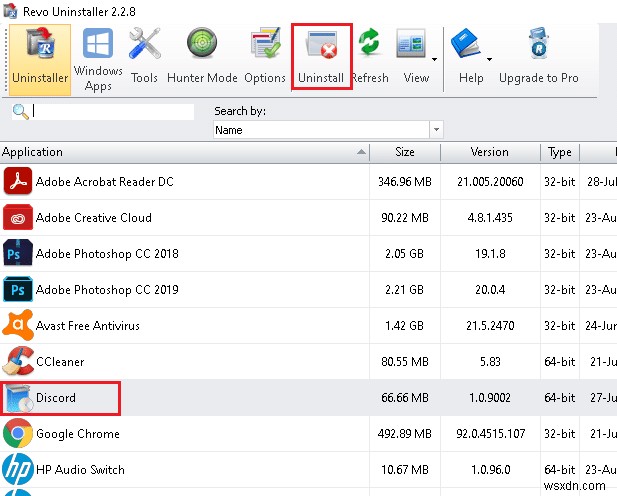This screenshot has height=496, width=617.
Task: Click version 92.0.4515.107 cell
Action: pyautogui.click(x=490, y=433)
